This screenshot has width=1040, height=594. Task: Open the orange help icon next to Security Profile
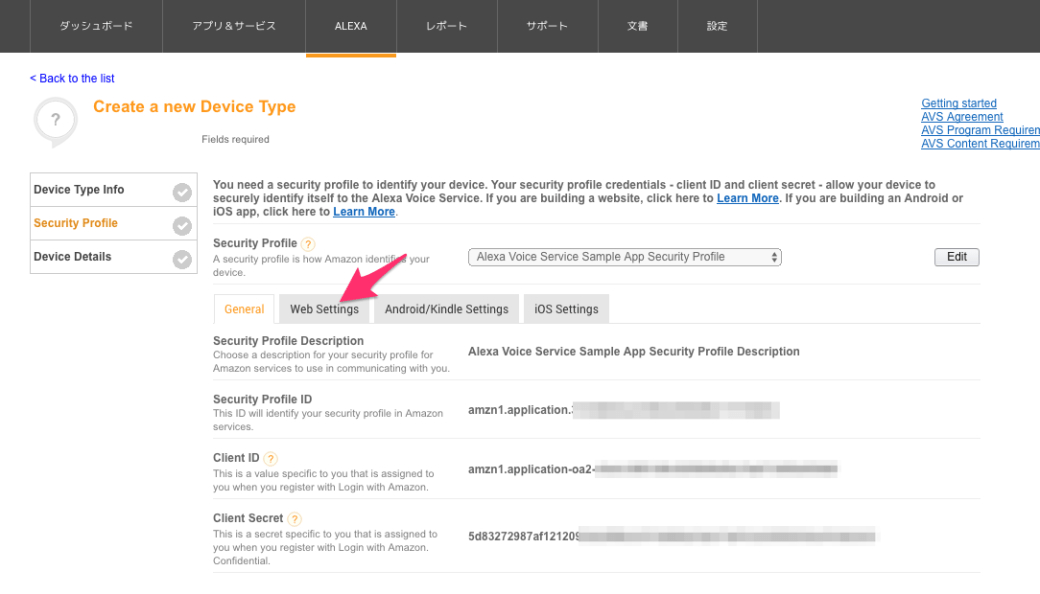tap(307, 243)
